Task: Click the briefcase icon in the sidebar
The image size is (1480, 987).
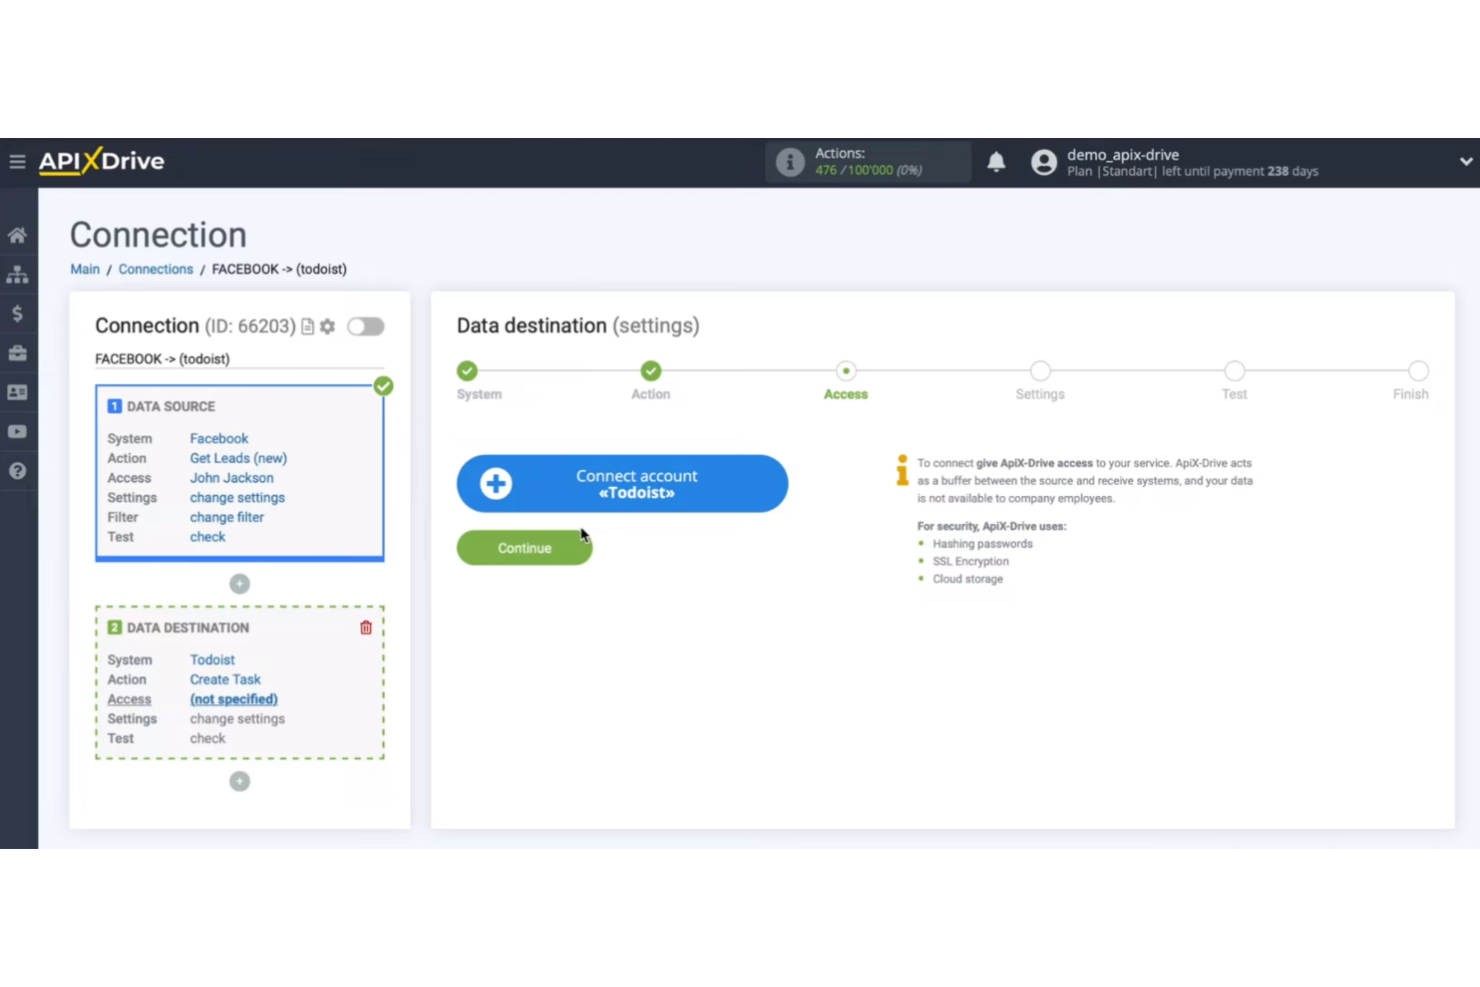Action: pyautogui.click(x=17, y=352)
